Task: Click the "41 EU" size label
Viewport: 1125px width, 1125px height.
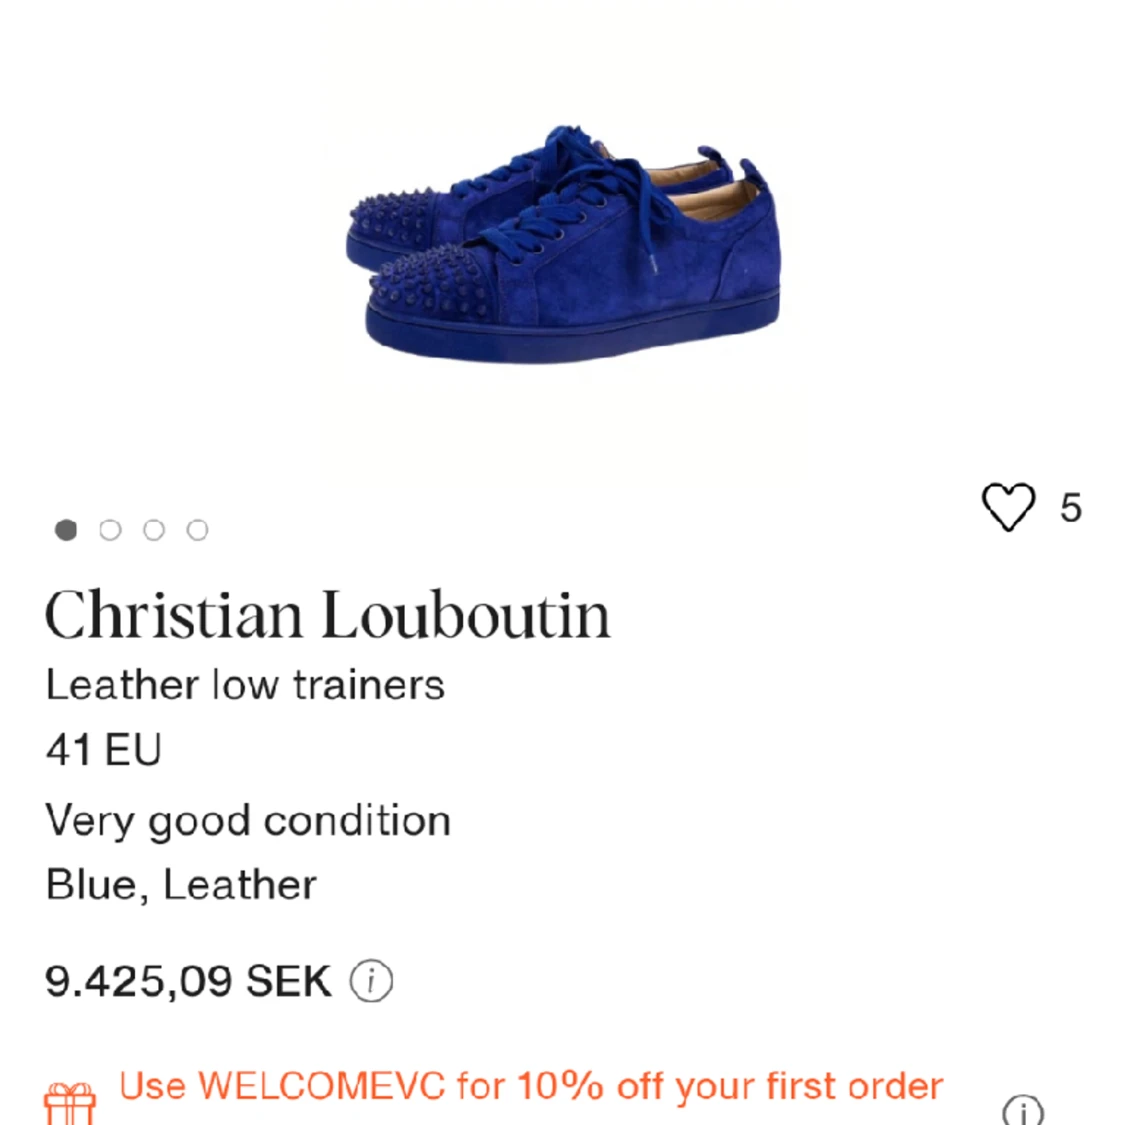Action: click(103, 748)
